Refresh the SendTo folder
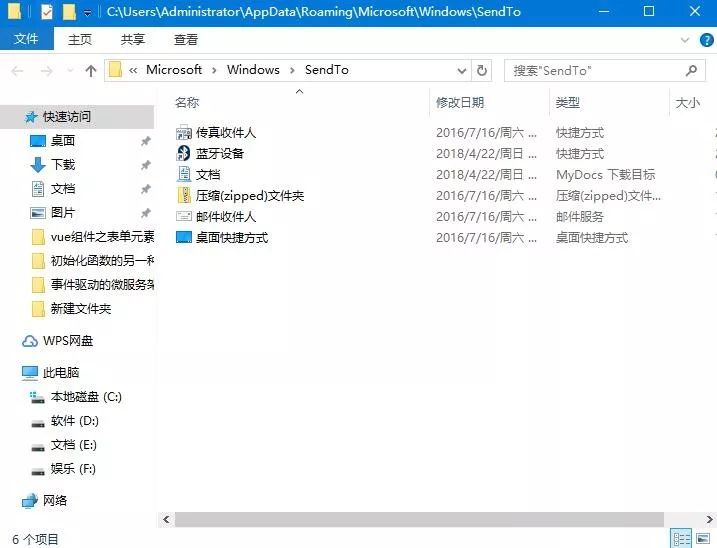Screen dimensions: 717x548 coord(482,71)
